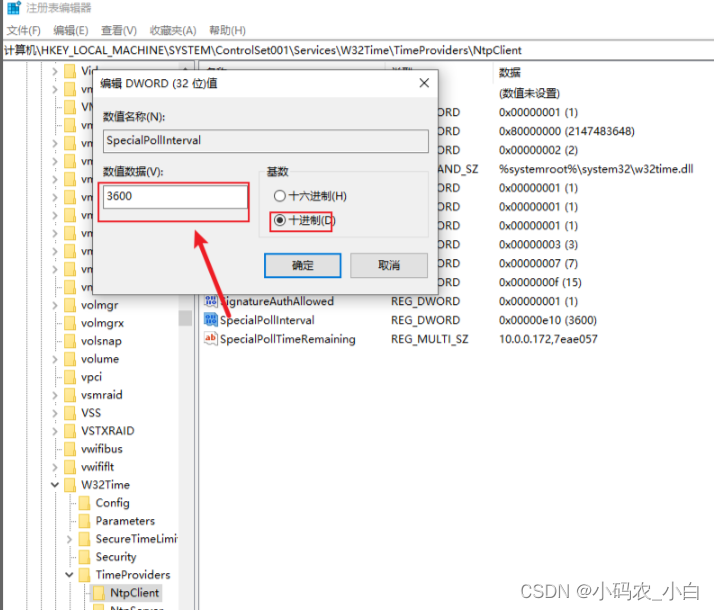The width and height of the screenshot is (714, 610).
Task: Select the vwifibus folder icon
Action: tap(70, 448)
